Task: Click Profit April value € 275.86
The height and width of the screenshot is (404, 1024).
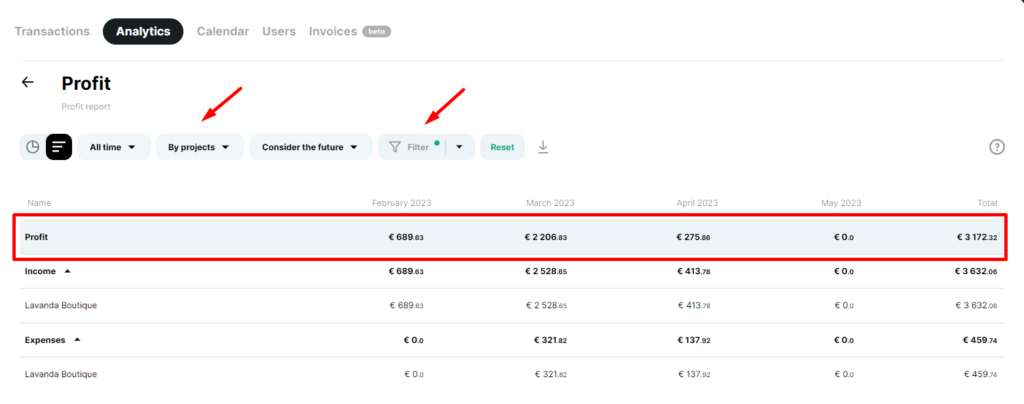Action: click(x=694, y=237)
